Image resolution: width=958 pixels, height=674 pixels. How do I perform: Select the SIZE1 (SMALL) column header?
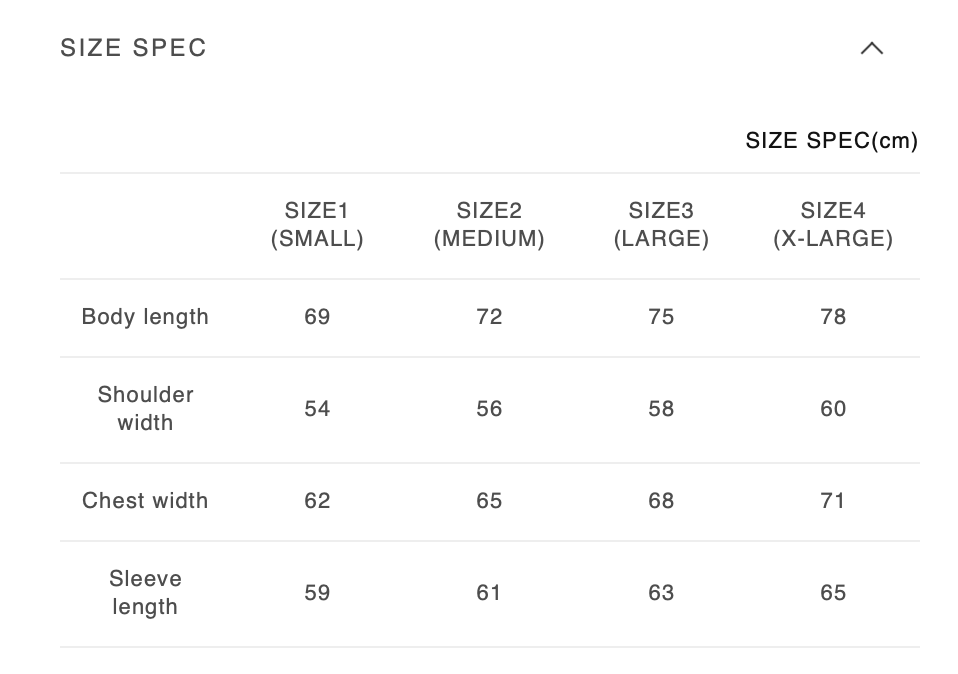(317, 225)
